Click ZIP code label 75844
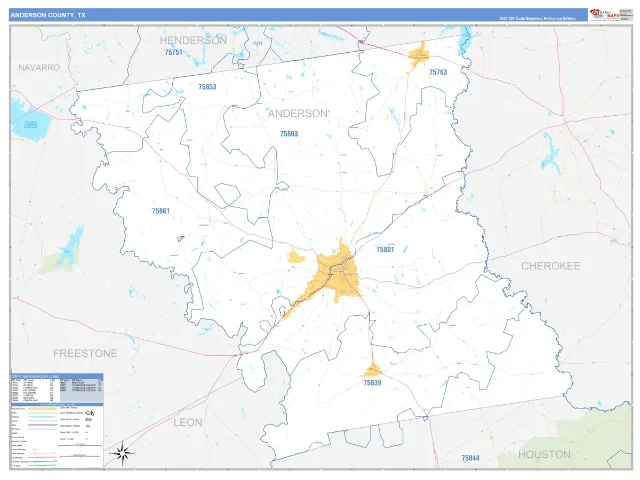Image resolution: width=640 pixels, height=480 pixels. (x=470, y=458)
